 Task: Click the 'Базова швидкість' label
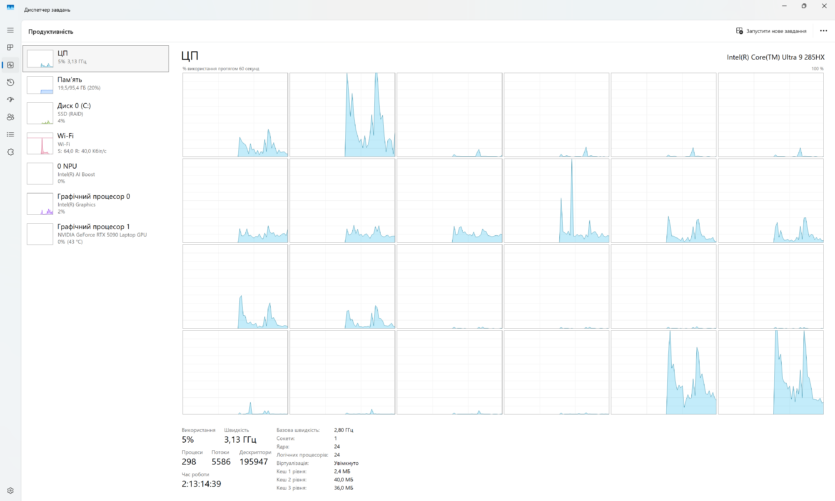pos(298,430)
